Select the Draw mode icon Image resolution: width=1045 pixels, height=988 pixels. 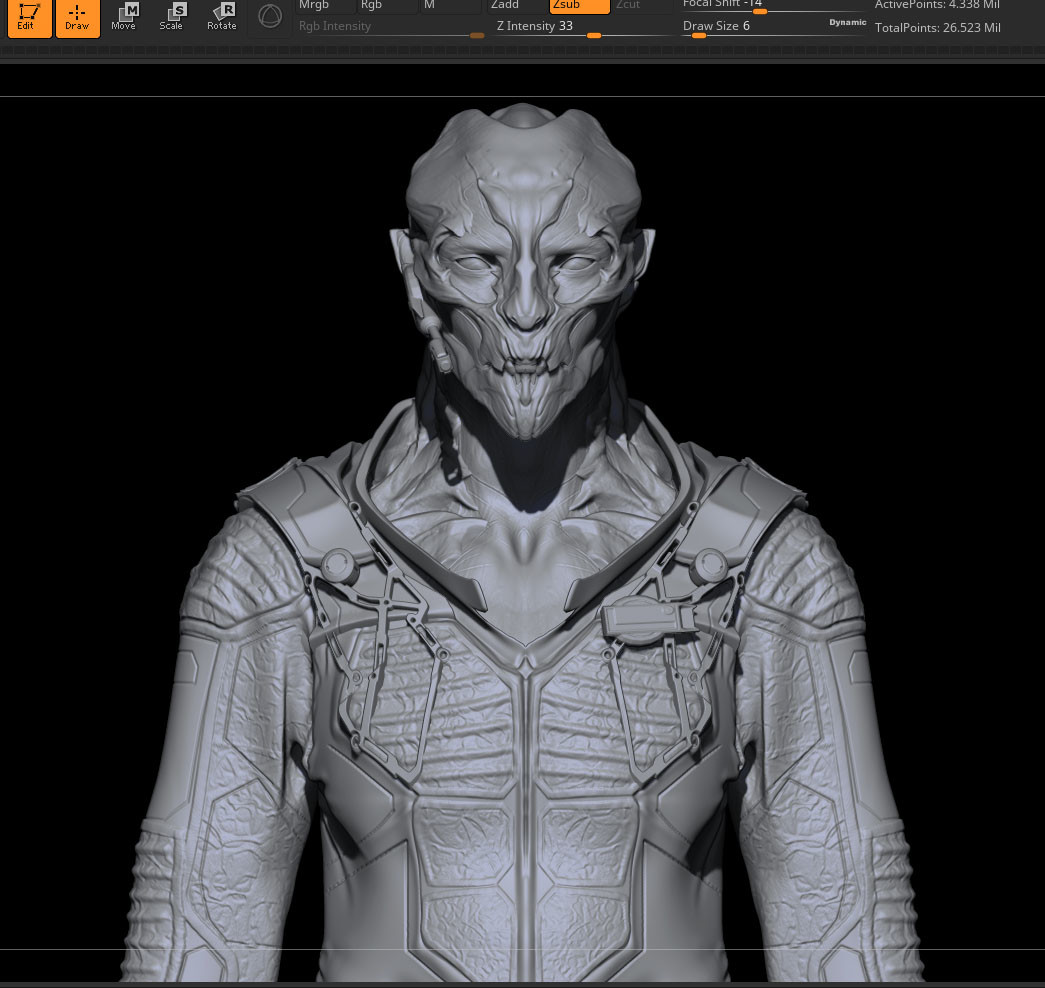77,17
